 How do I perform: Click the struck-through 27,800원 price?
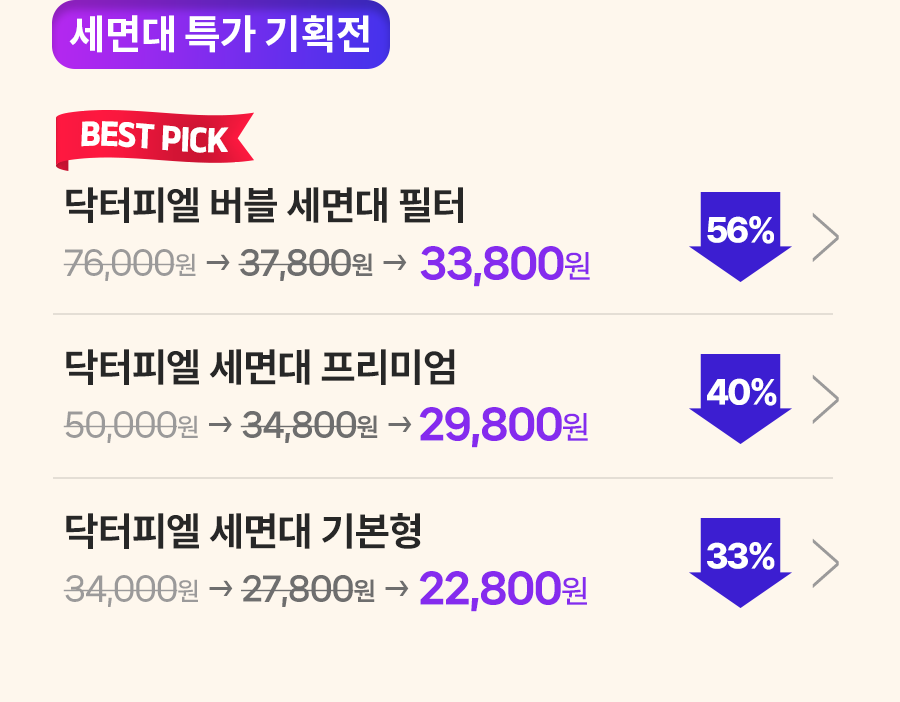309,589
